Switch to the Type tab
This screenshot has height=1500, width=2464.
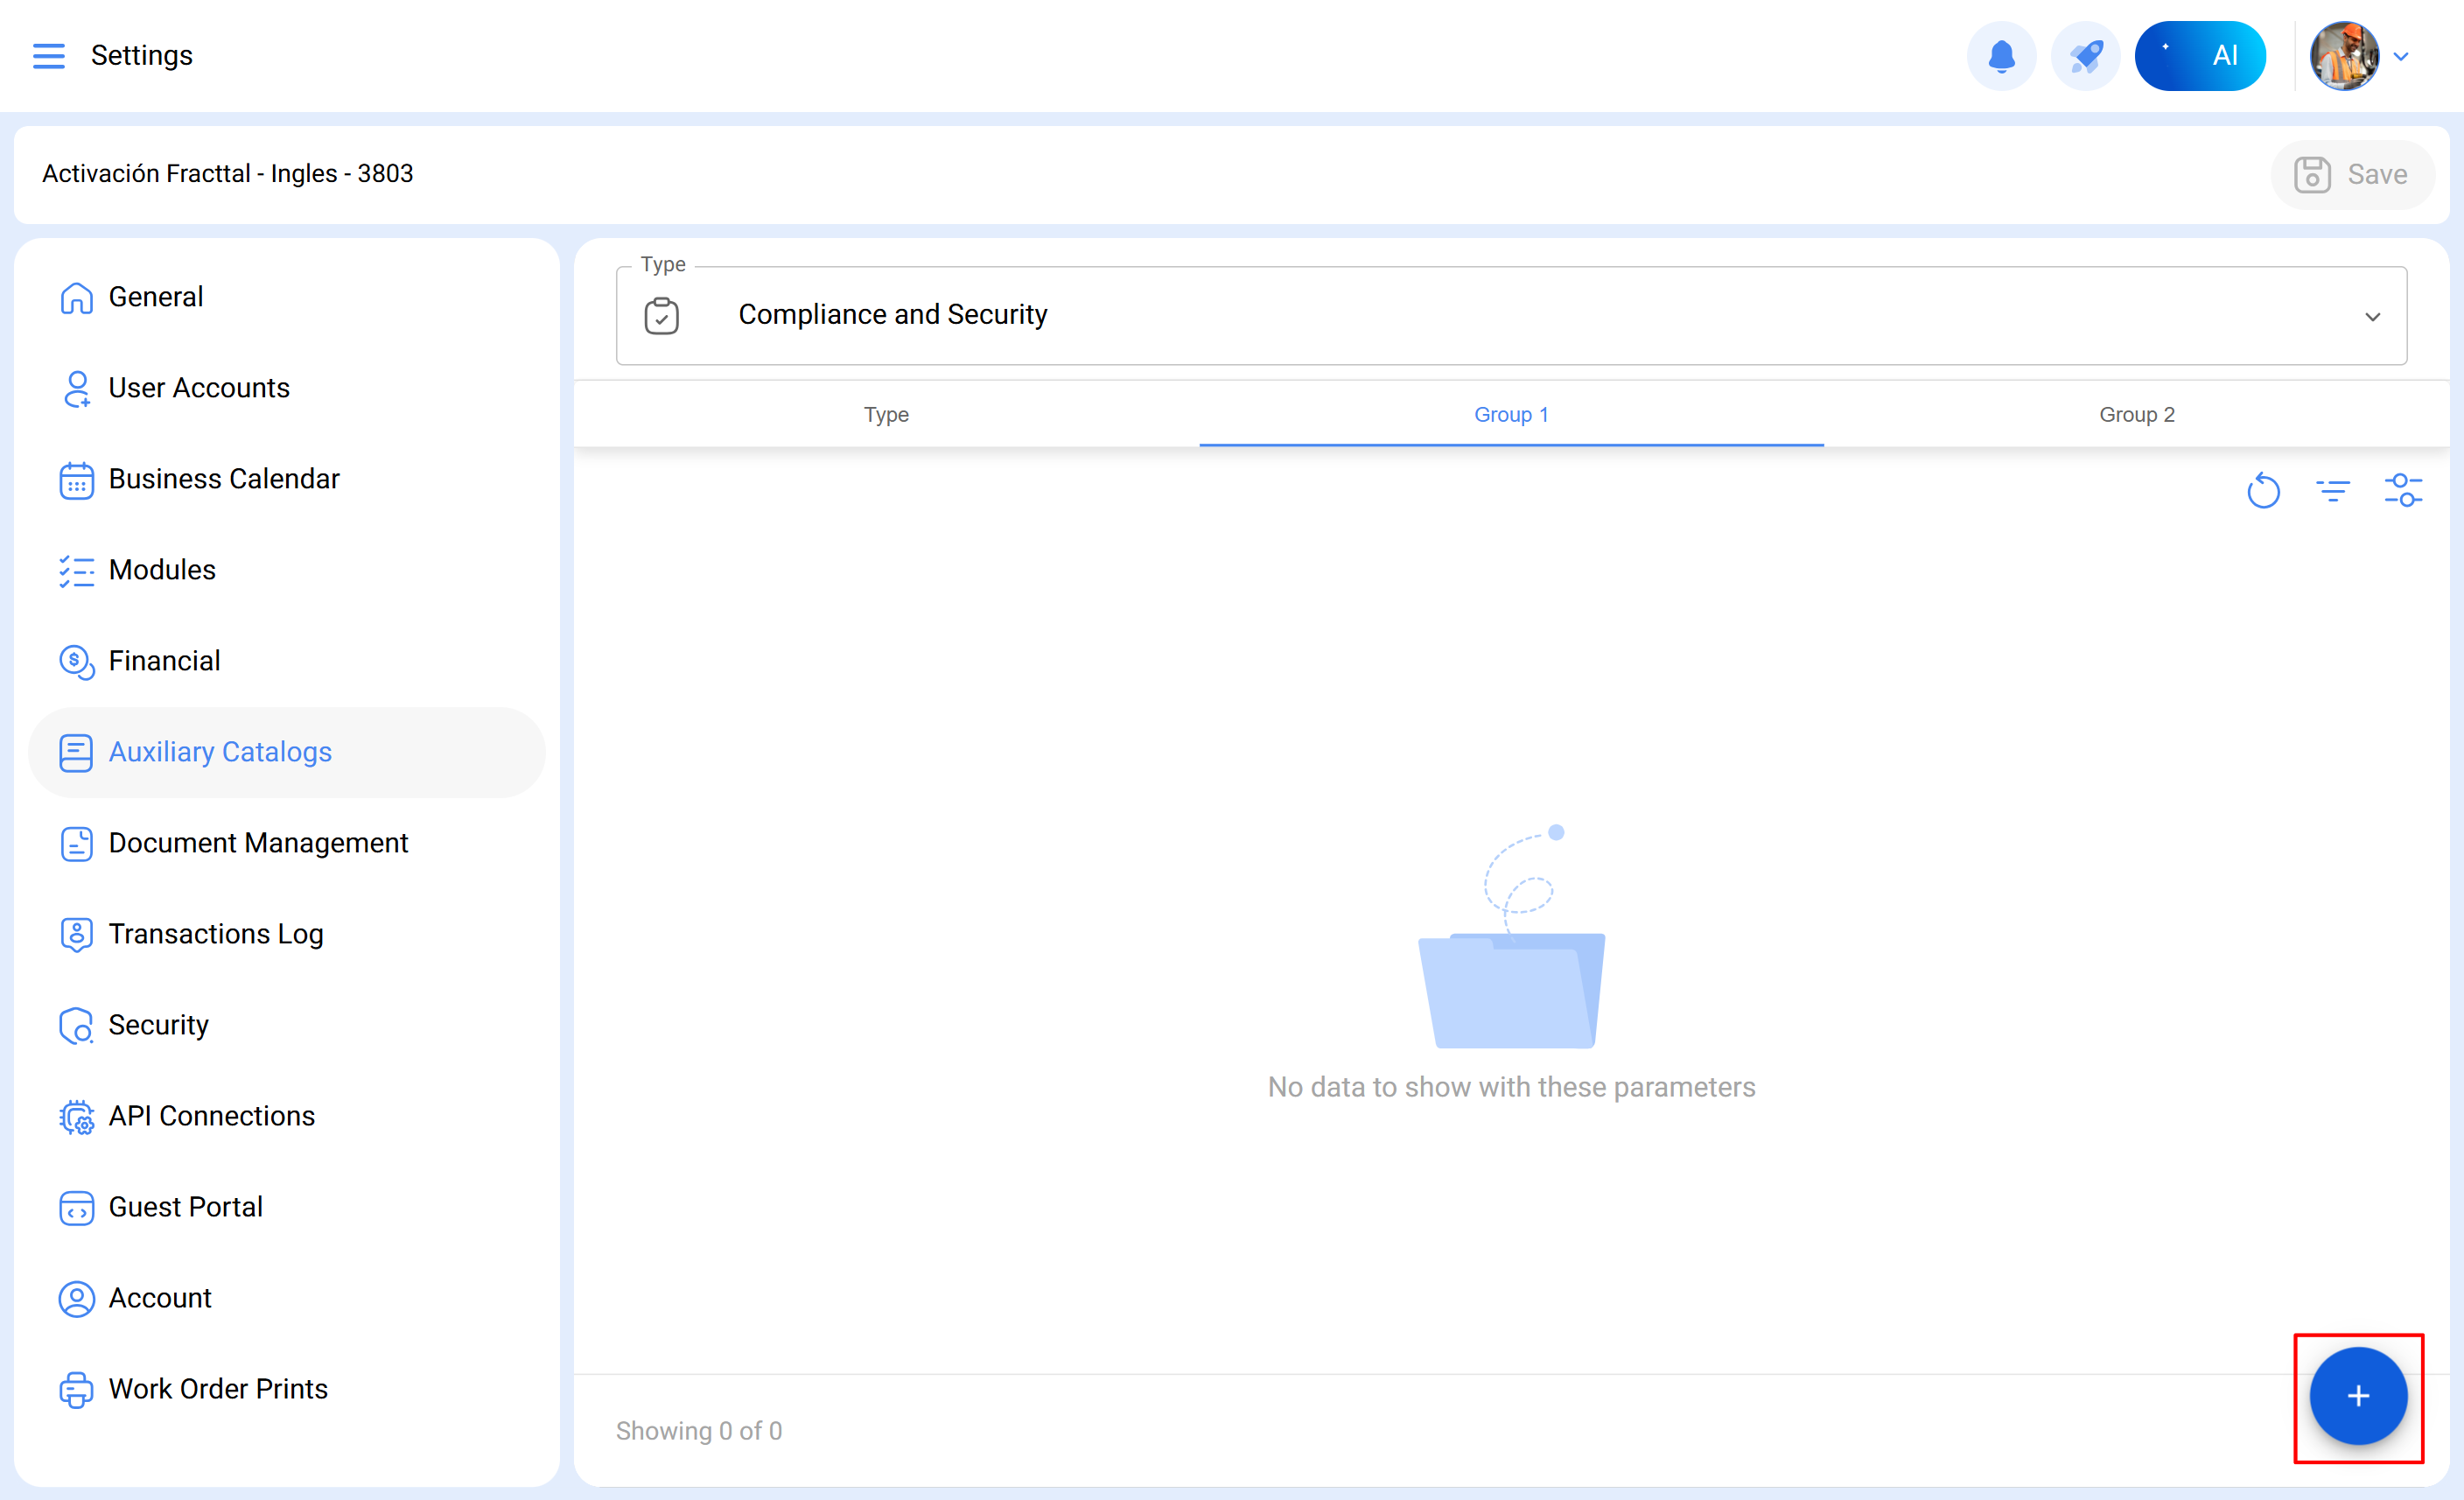coord(886,414)
